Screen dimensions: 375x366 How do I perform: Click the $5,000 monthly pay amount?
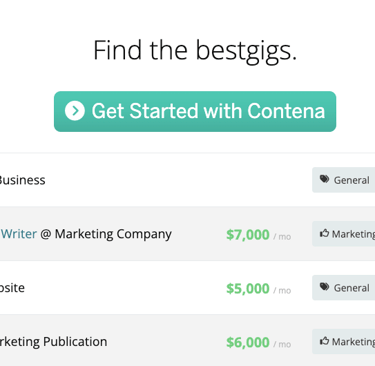(x=248, y=289)
